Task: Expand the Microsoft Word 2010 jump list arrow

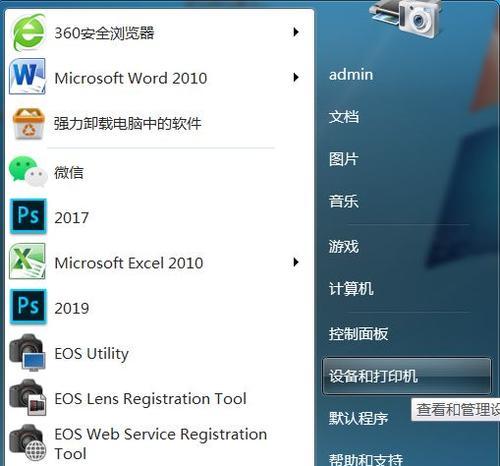Action: click(x=295, y=78)
